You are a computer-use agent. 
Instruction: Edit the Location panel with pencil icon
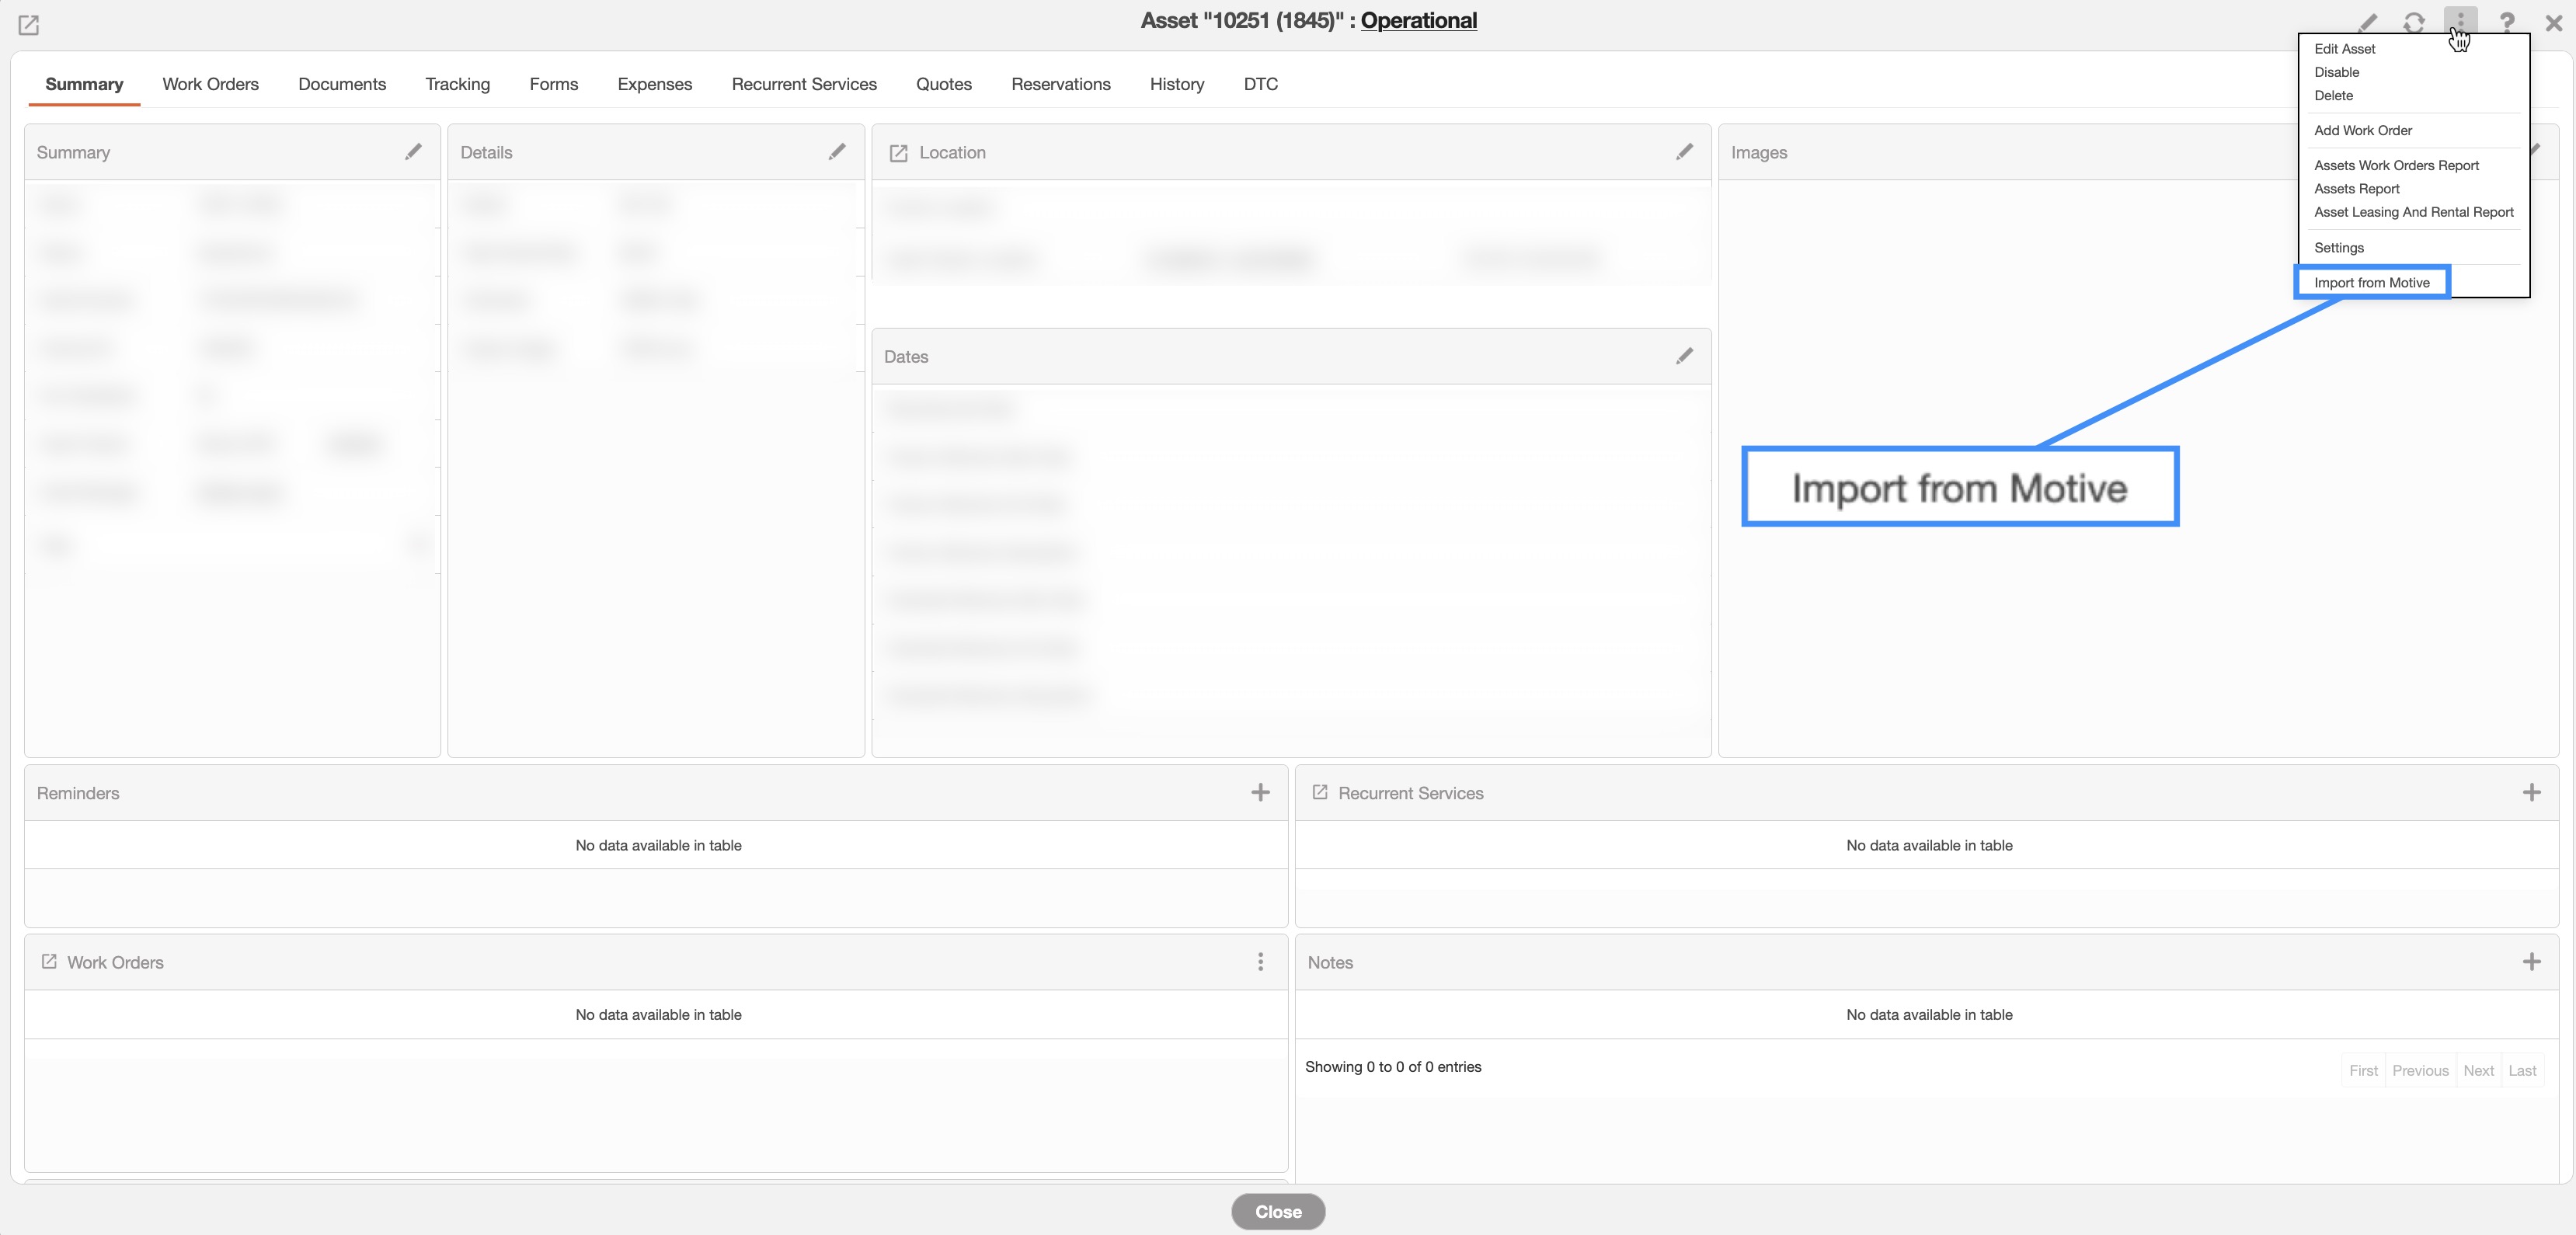(x=1684, y=152)
